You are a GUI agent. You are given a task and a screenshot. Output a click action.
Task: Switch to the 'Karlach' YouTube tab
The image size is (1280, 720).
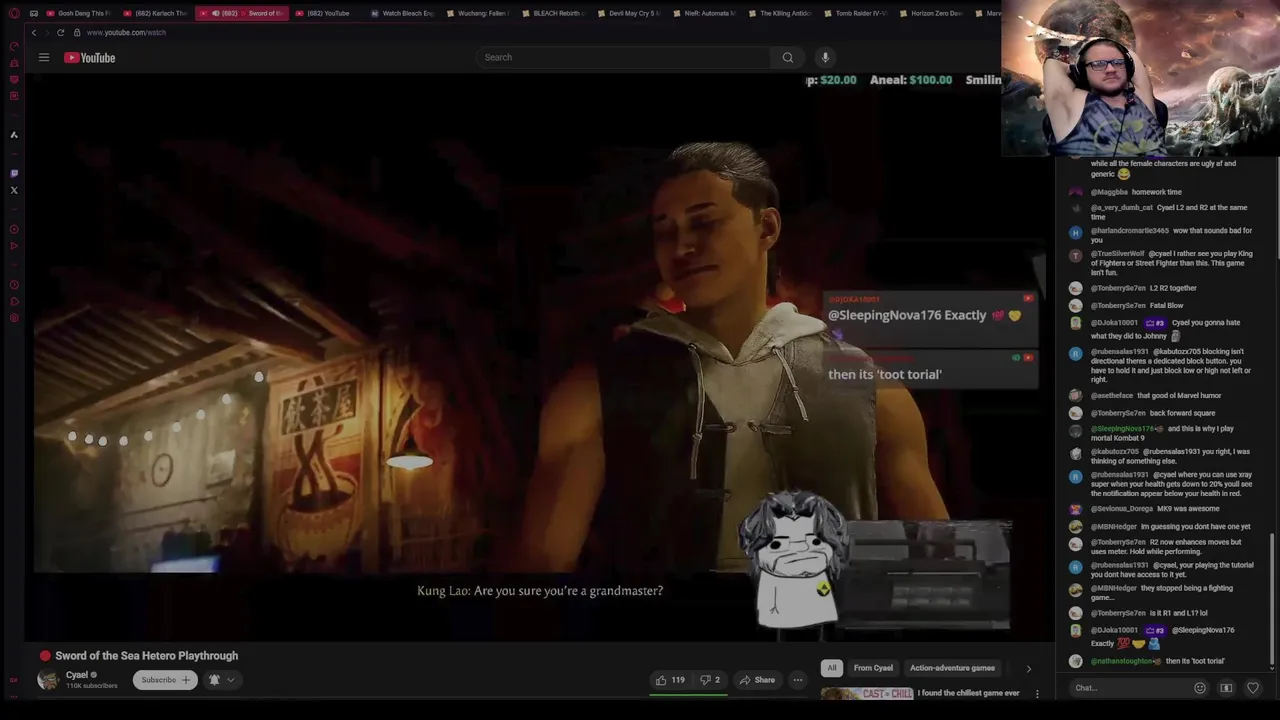click(158, 13)
